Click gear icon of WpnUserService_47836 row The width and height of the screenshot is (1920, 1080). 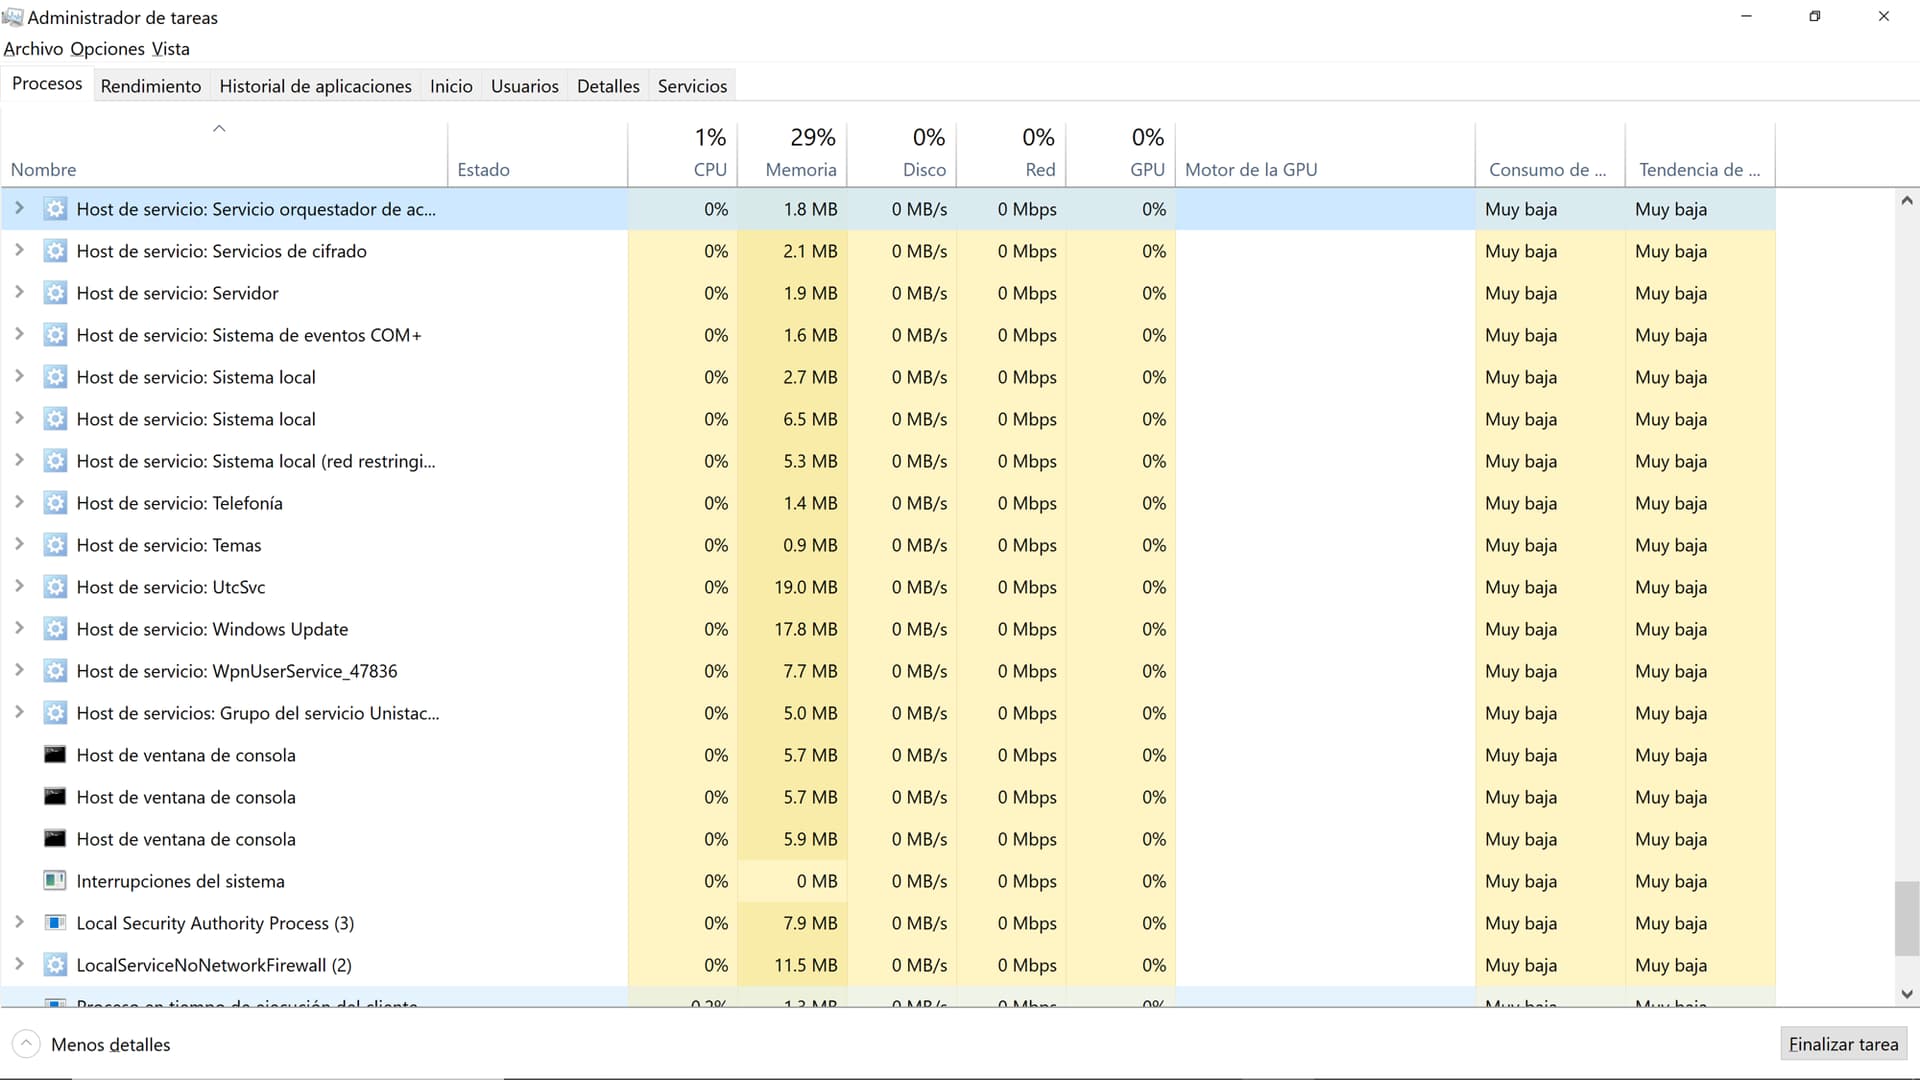click(55, 671)
